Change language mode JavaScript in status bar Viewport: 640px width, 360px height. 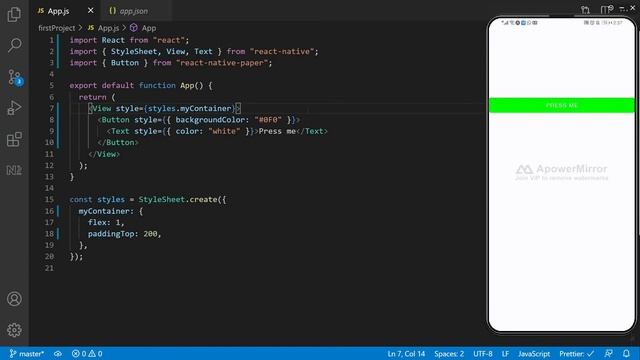pyautogui.click(x=534, y=353)
